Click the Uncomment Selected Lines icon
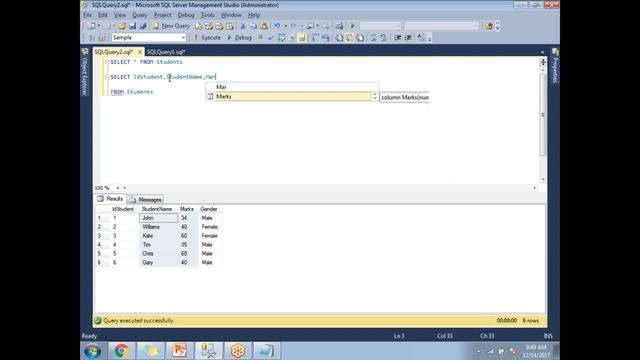 click(384, 38)
